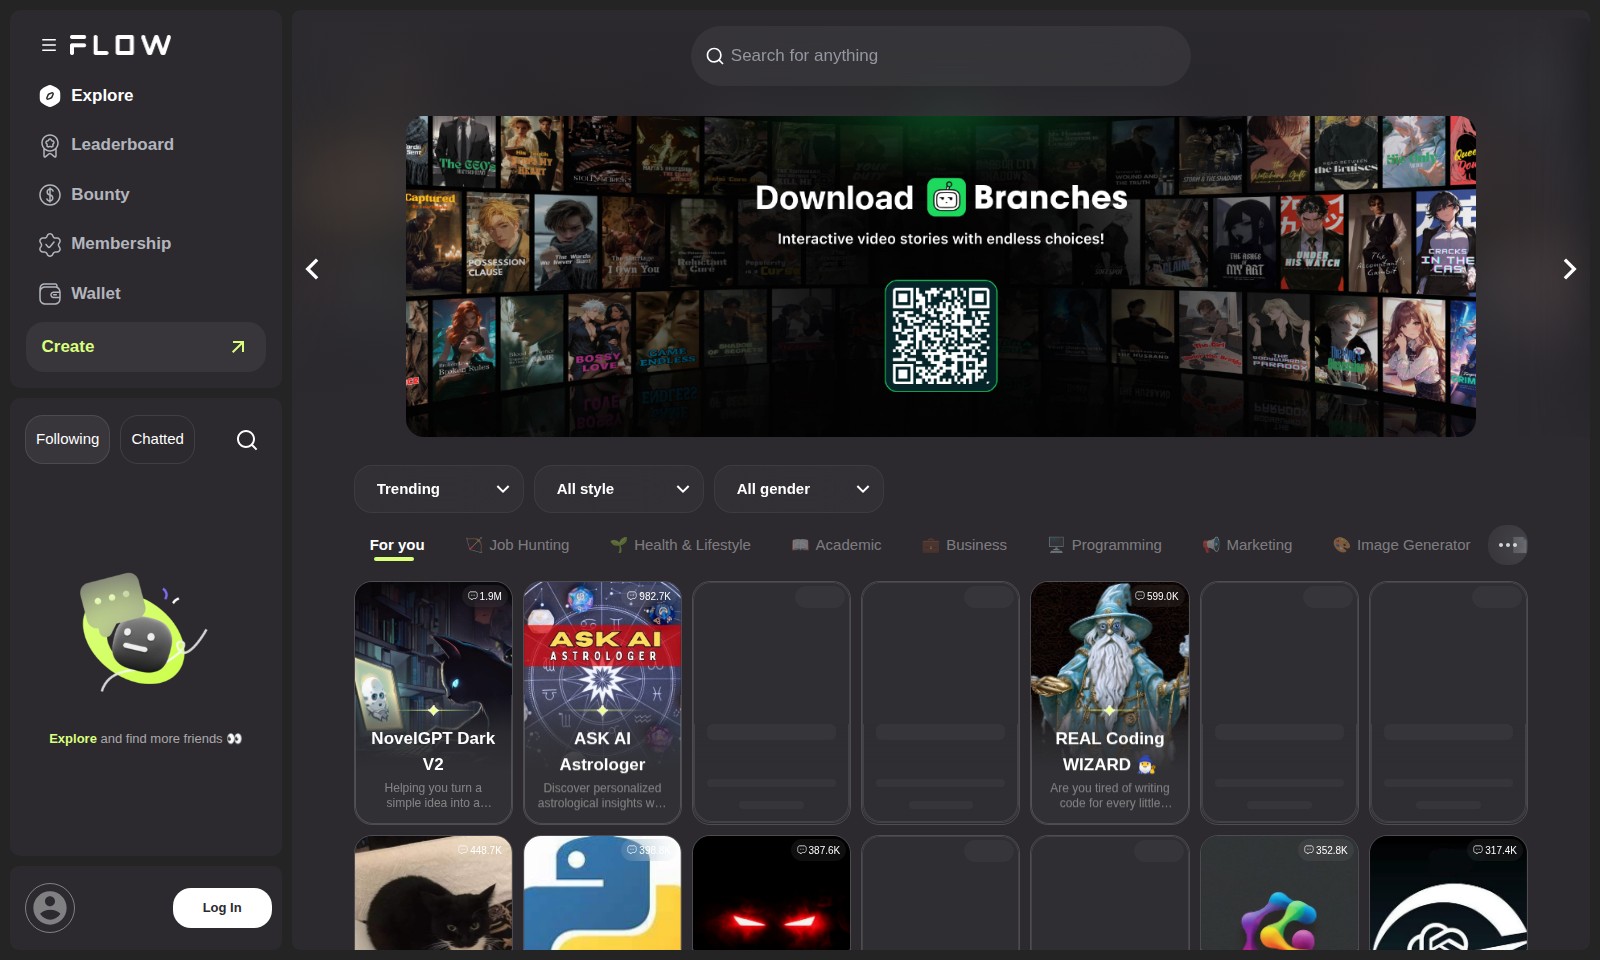Click the Branches QR code
This screenshot has height=960, width=1600.
coord(941,336)
